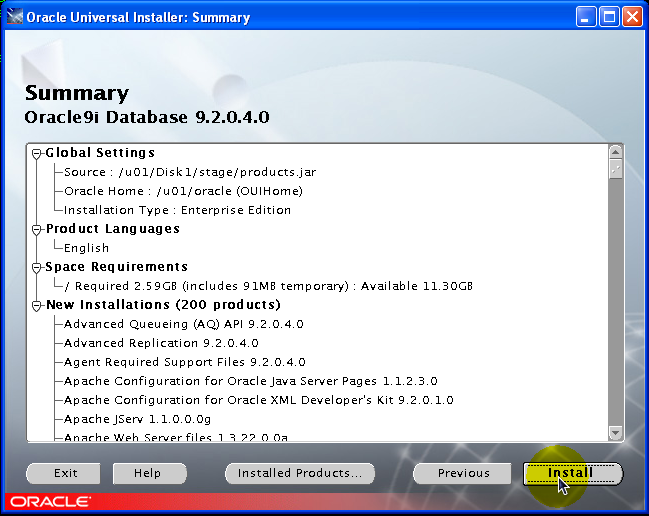Exit the Oracle installer
Screen dimensions: 649x516
tap(63, 473)
